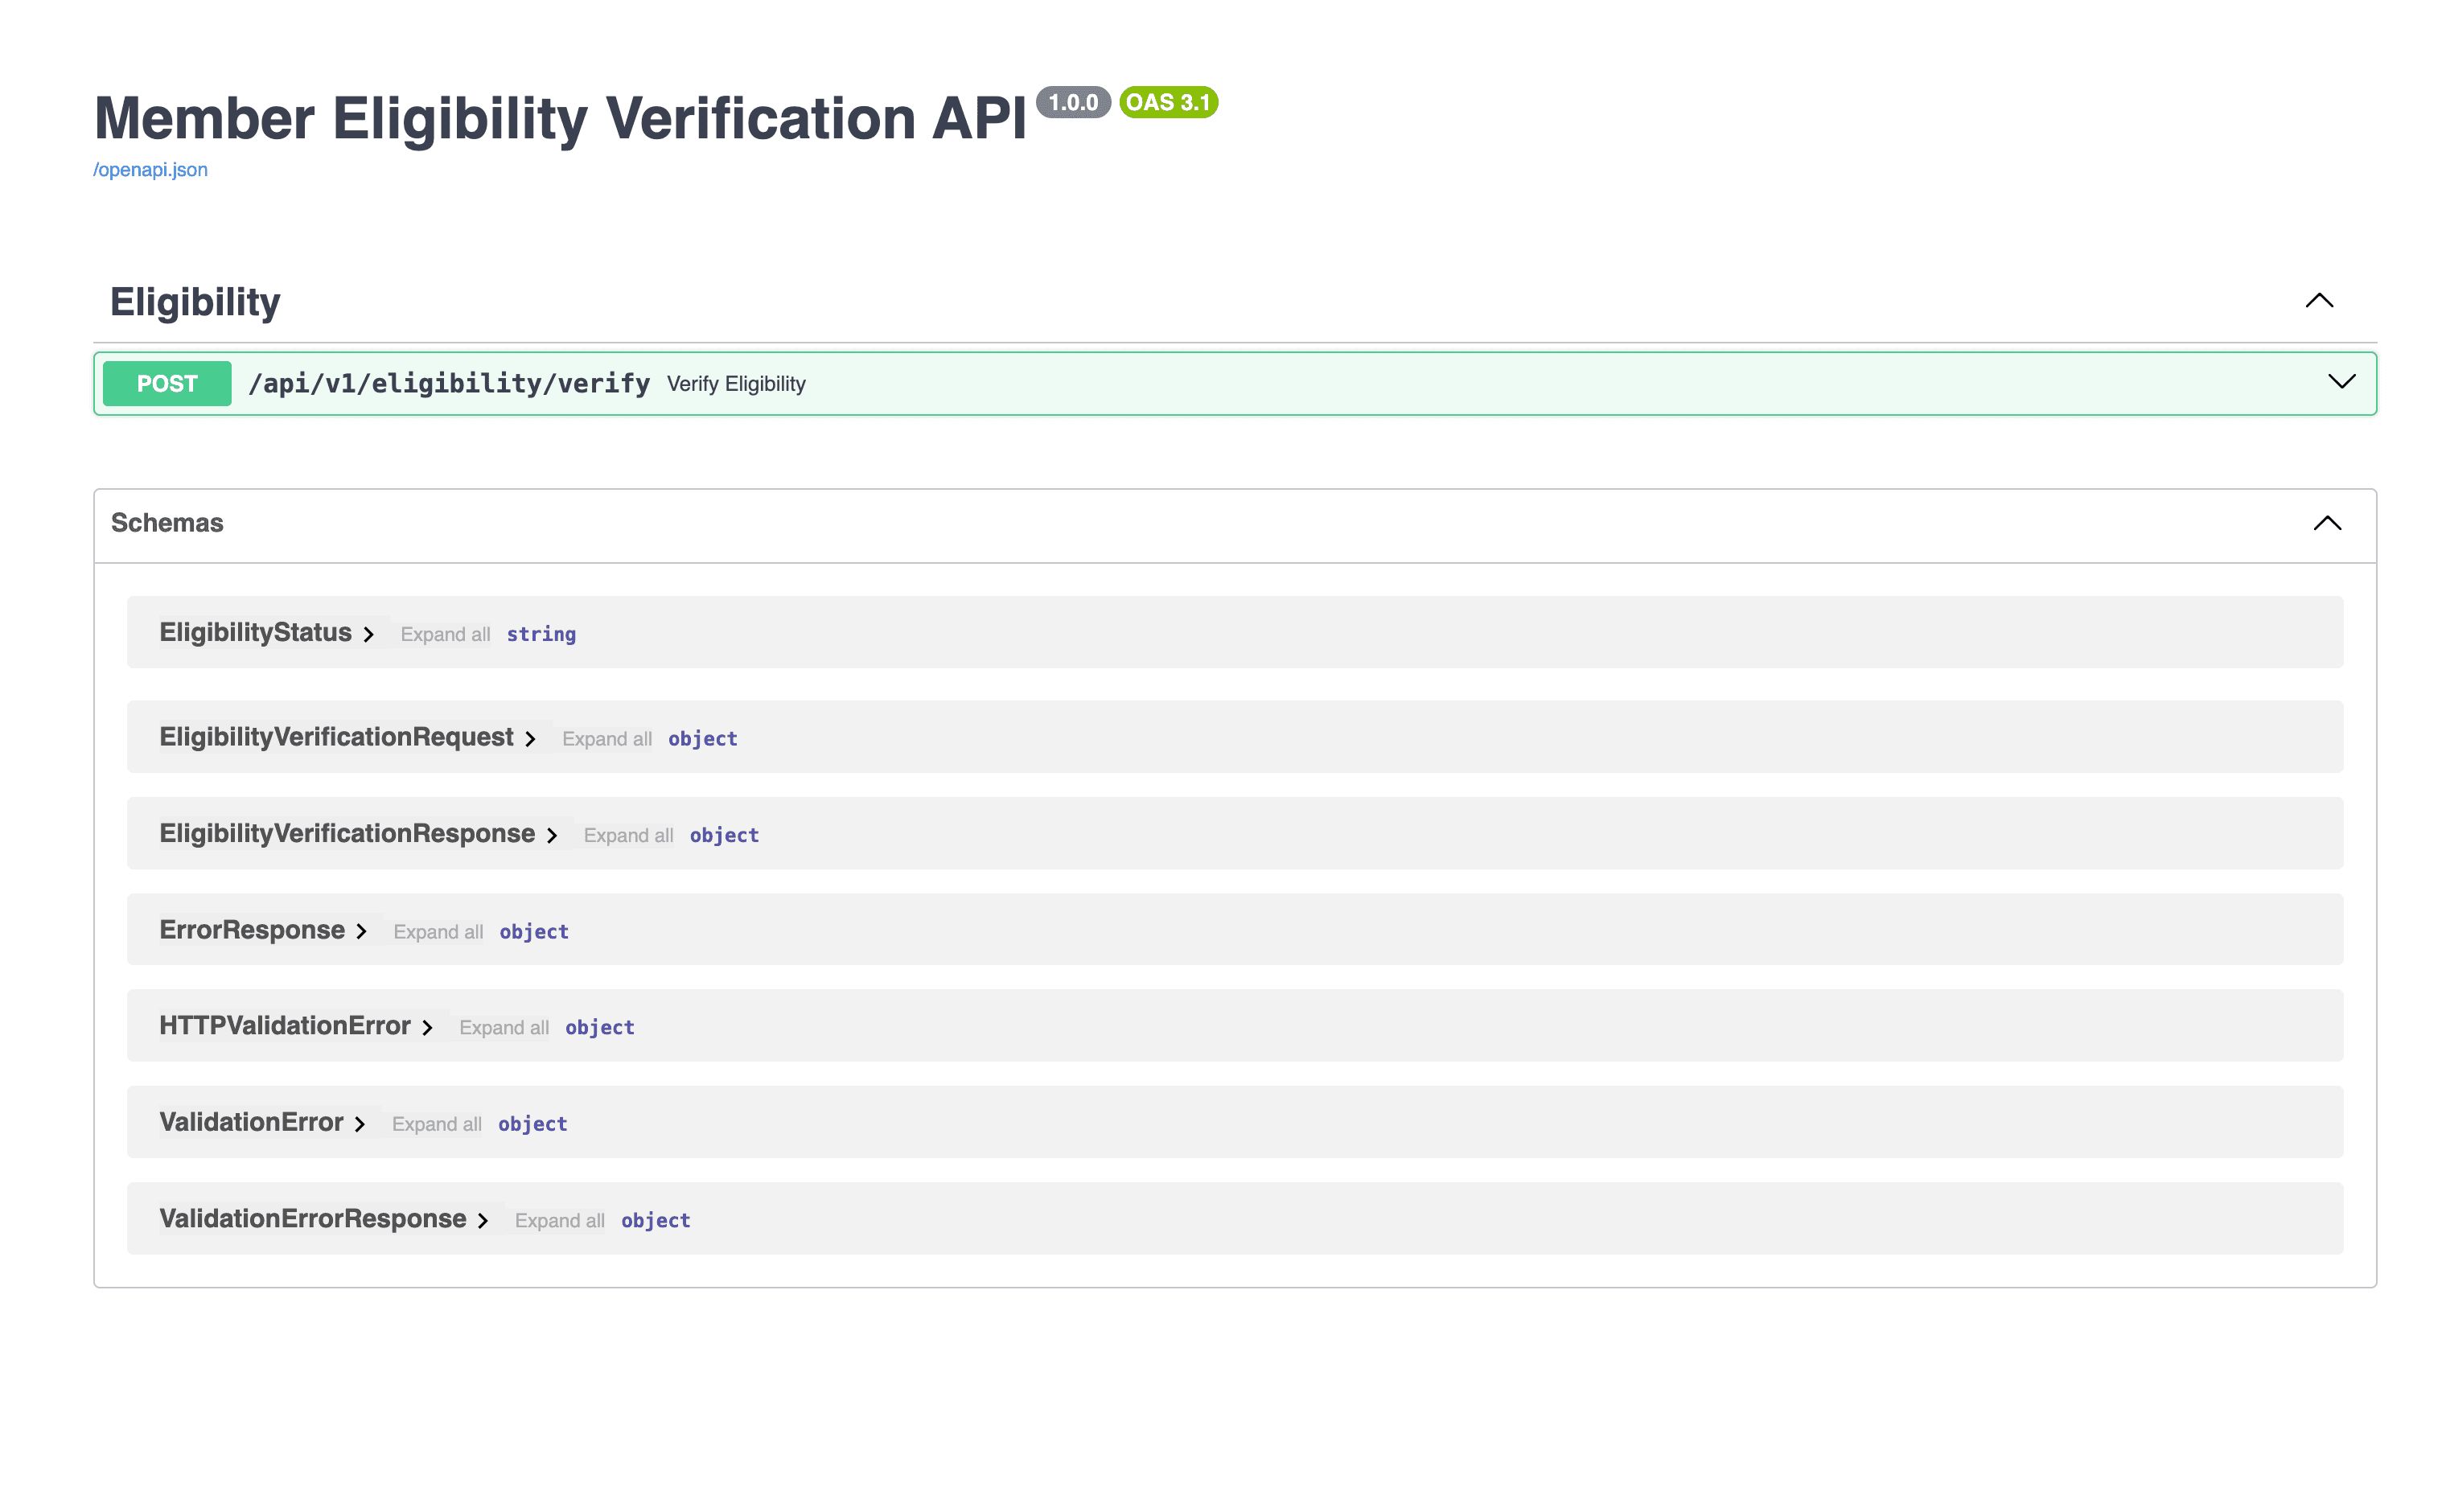Viewport: 2442px width, 1512px height.
Task: Click the green POST method badge
Action: [x=167, y=384]
